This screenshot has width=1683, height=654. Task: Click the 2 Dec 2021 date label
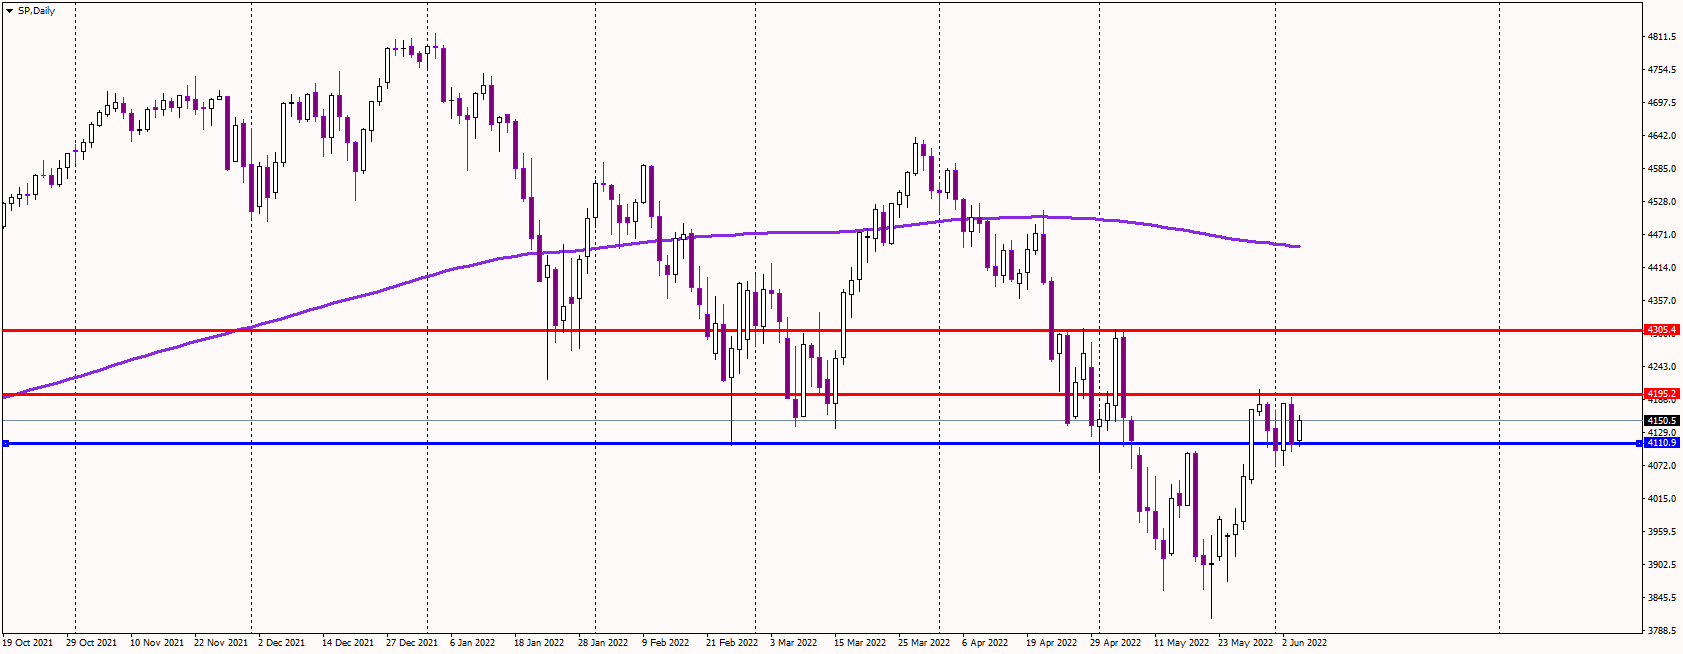tap(281, 643)
